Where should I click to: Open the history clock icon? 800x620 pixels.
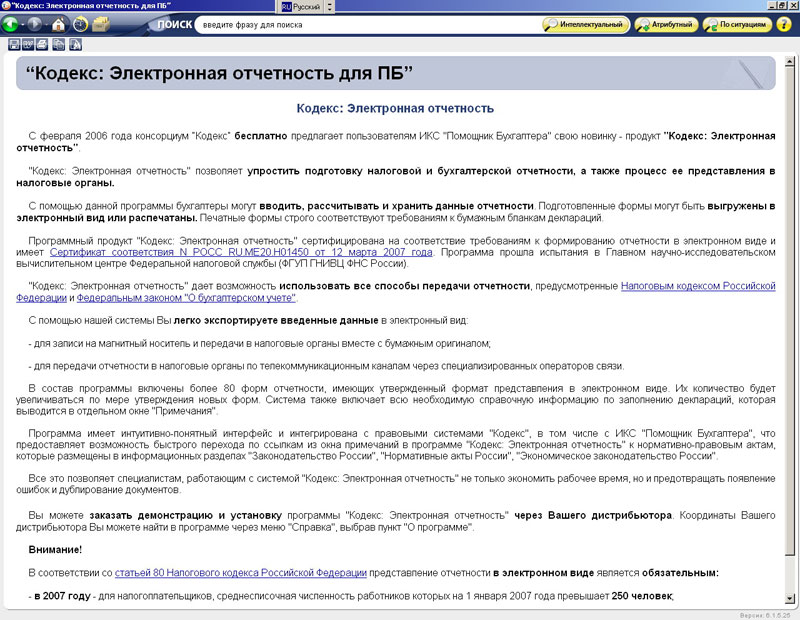(80, 24)
